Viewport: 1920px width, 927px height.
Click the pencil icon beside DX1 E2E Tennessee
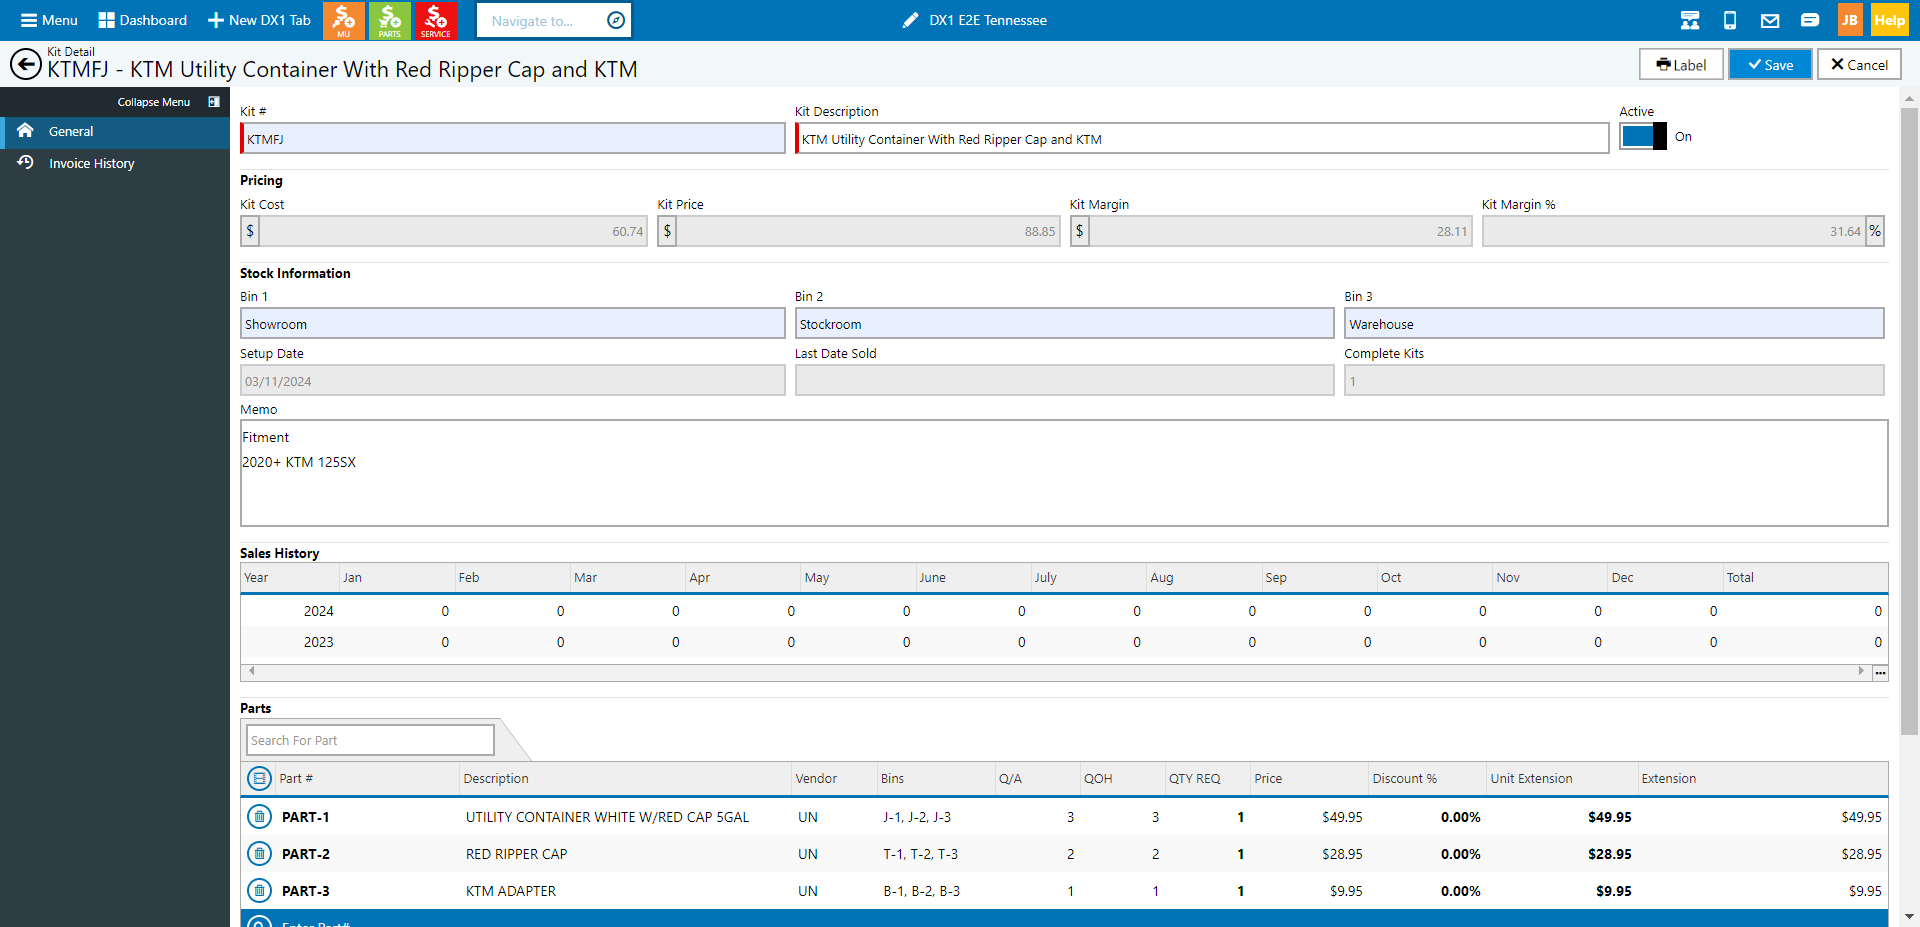tap(910, 20)
